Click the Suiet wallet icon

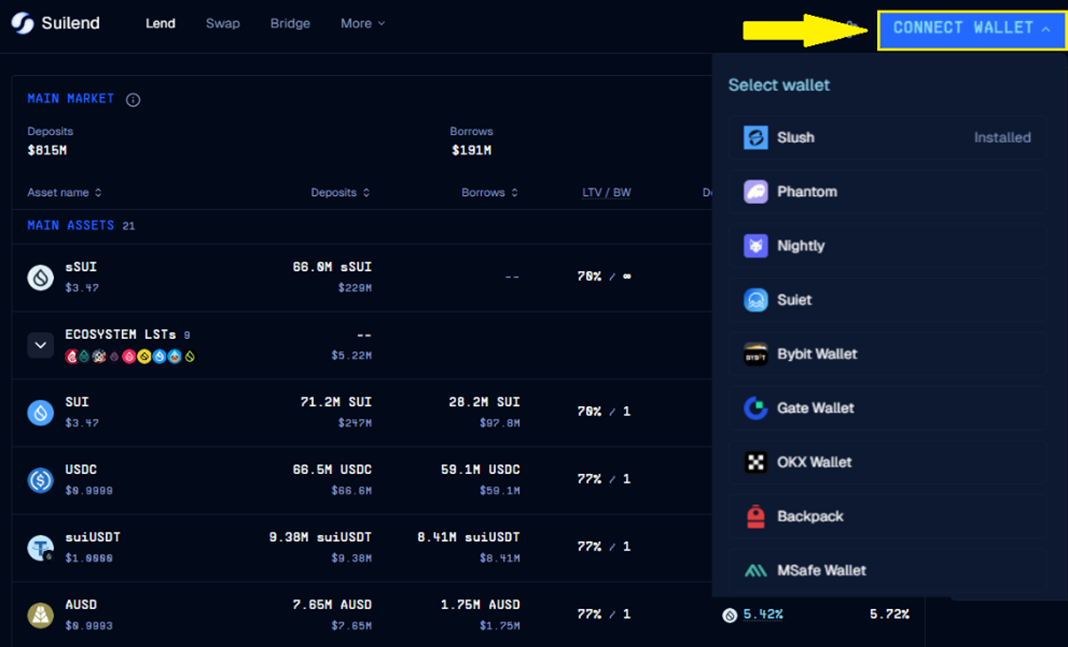pyautogui.click(x=756, y=300)
